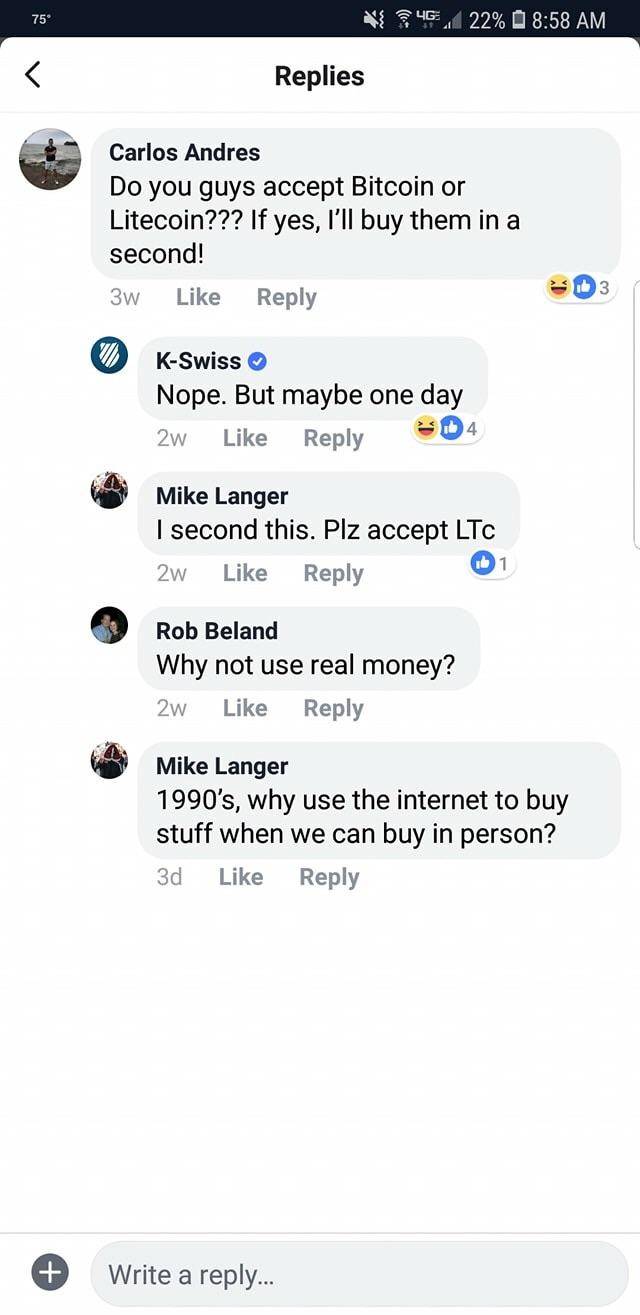640x1315 pixels.
Task: Open Carlos Andres profile picture
Action: tap(50, 159)
